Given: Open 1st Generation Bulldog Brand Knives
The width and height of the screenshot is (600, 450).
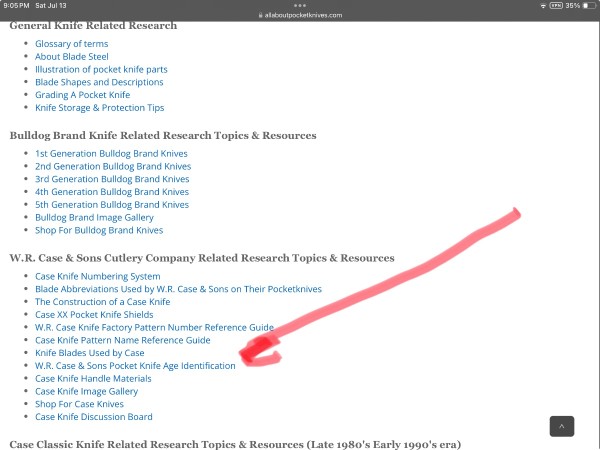Looking at the screenshot, I should [111, 153].
